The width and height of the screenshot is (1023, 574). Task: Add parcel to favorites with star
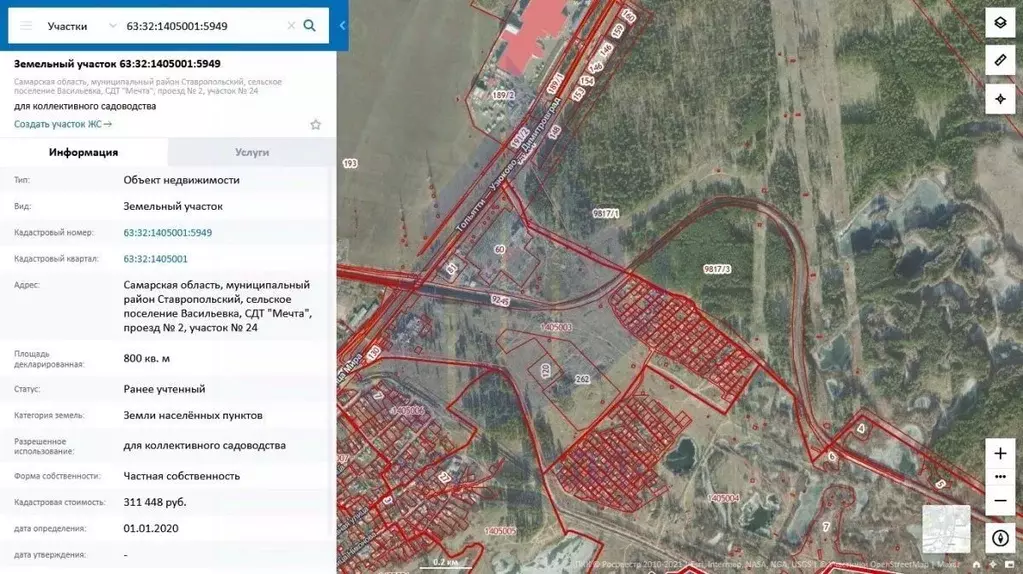[316, 125]
